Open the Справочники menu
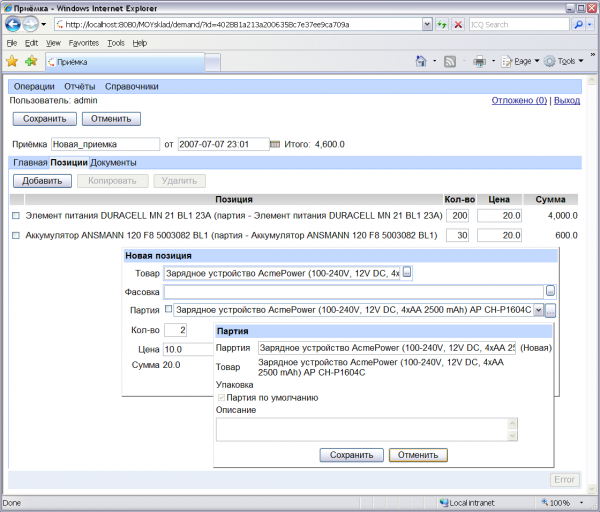600x512 pixels. pyautogui.click(x=131, y=87)
